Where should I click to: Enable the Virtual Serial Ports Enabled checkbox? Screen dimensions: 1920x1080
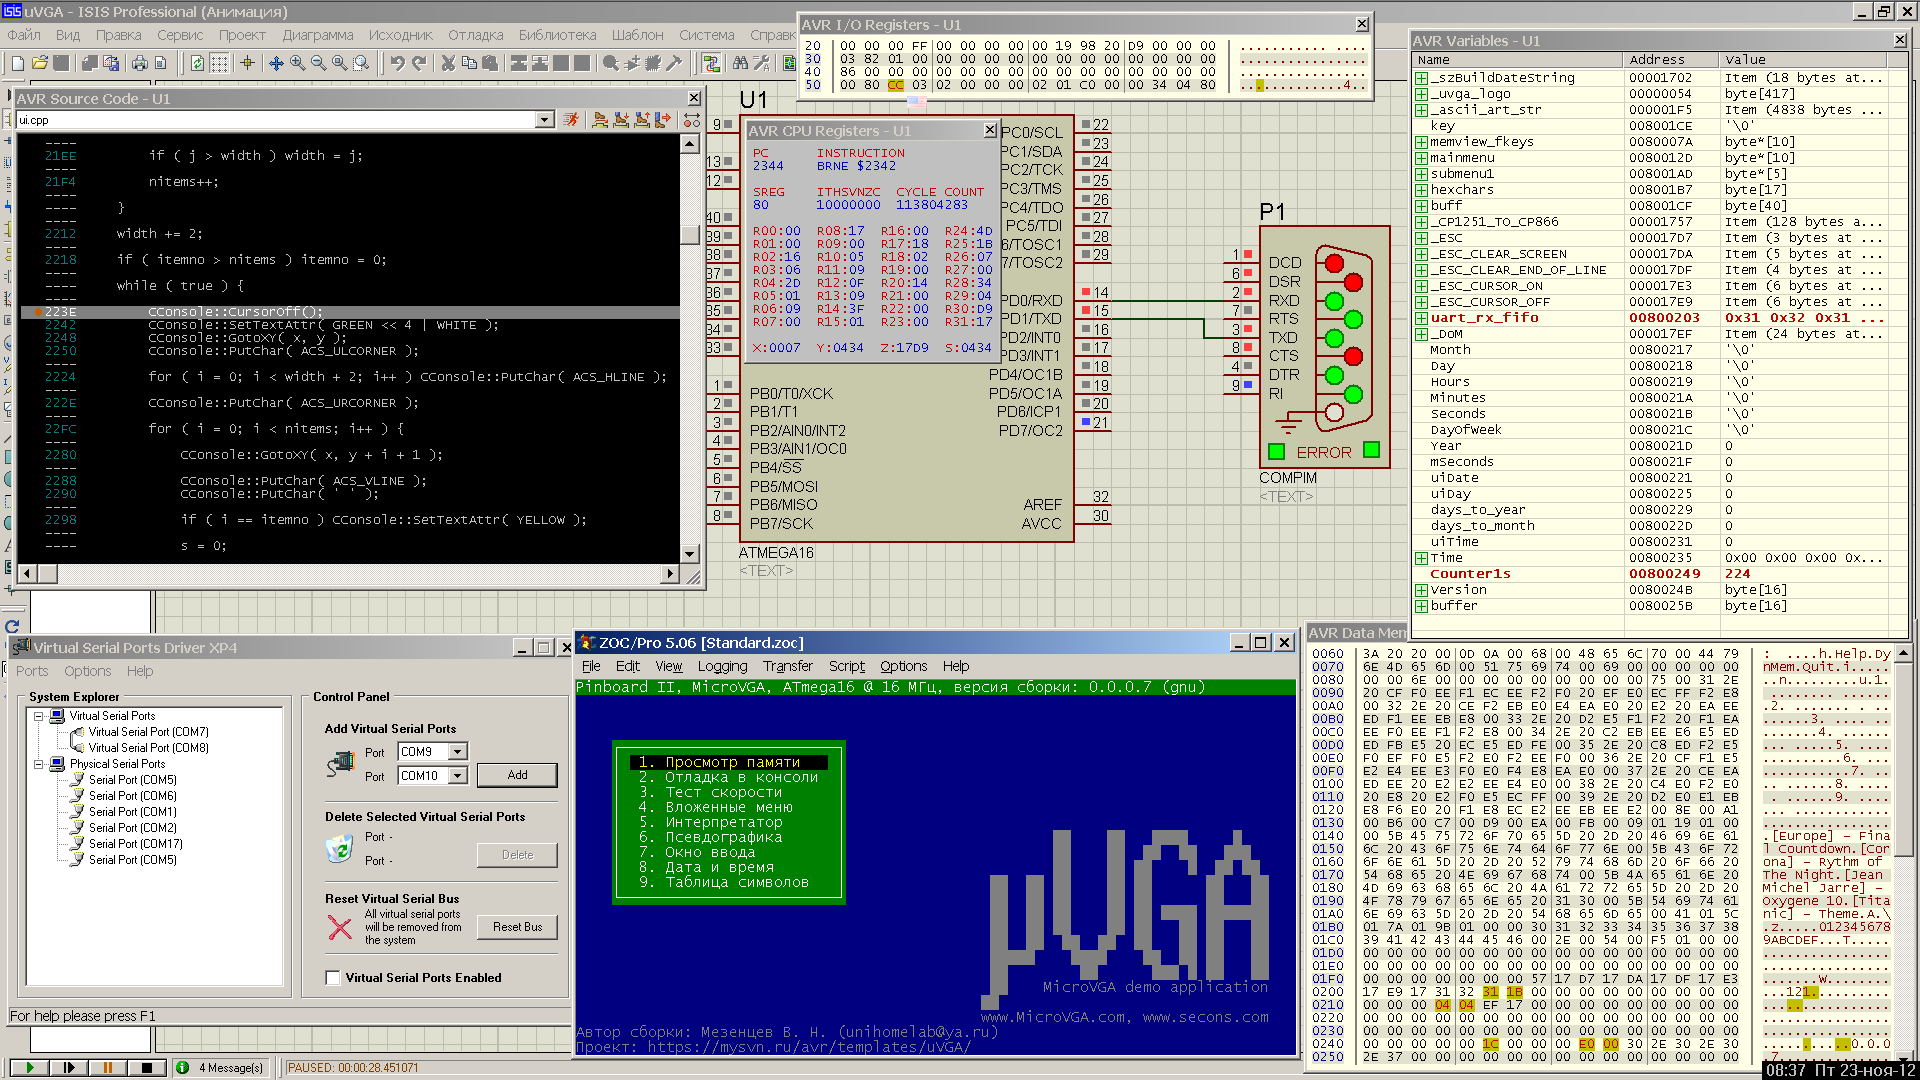tap(333, 978)
